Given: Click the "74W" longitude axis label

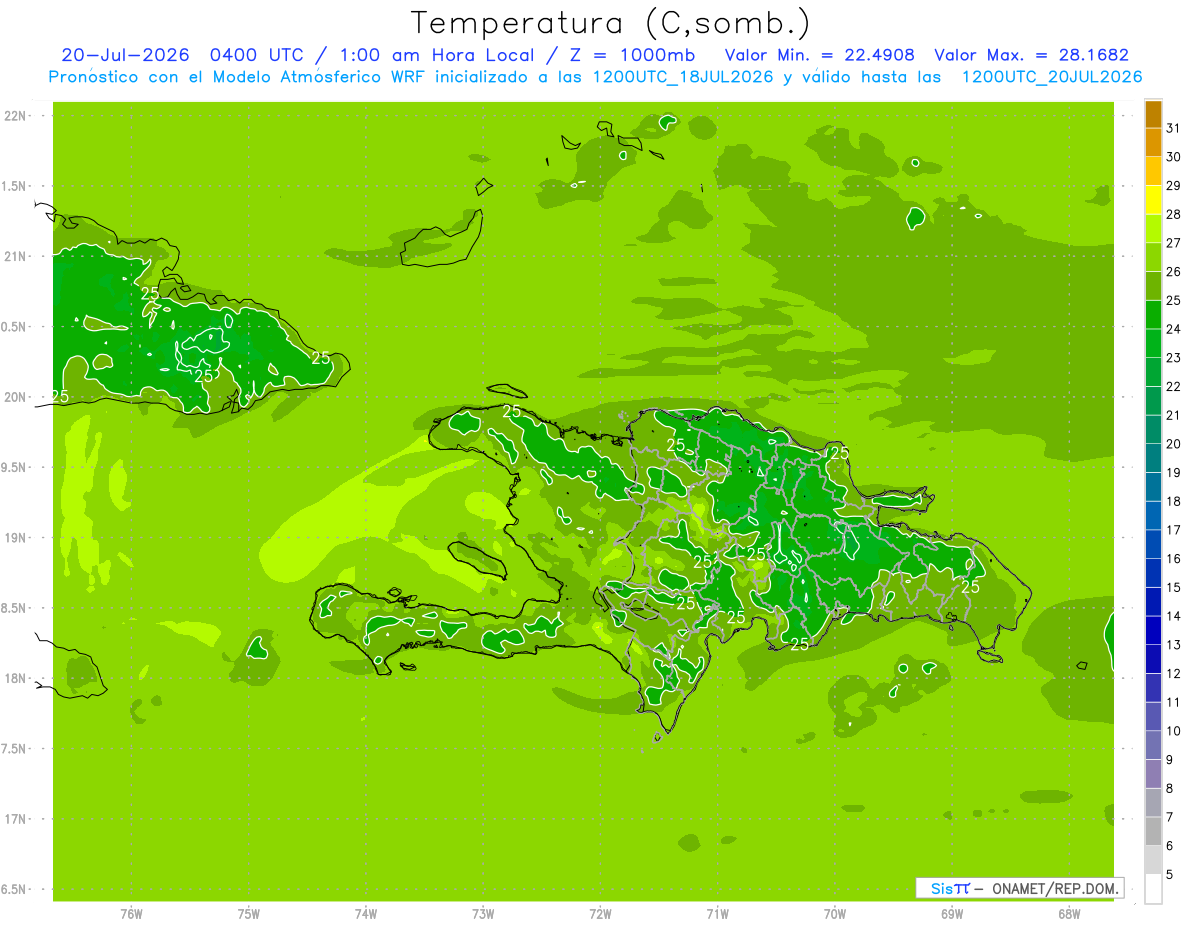Looking at the screenshot, I should point(366,913).
